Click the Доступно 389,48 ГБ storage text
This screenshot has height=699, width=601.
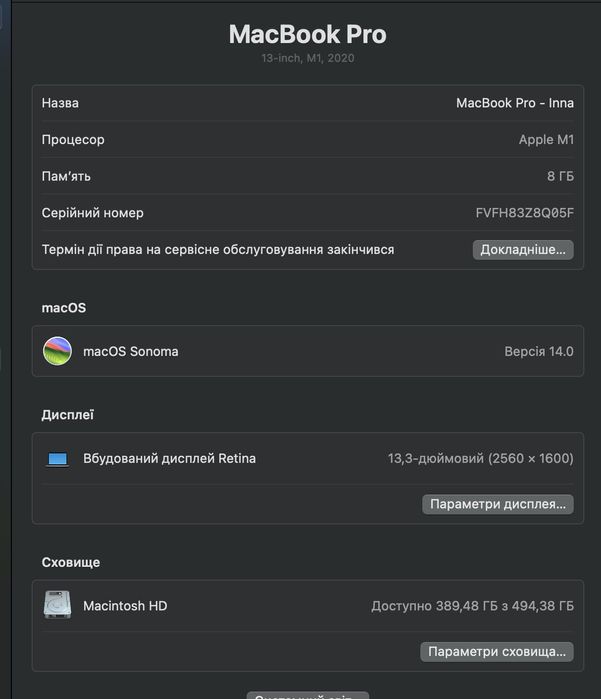click(x=472, y=606)
